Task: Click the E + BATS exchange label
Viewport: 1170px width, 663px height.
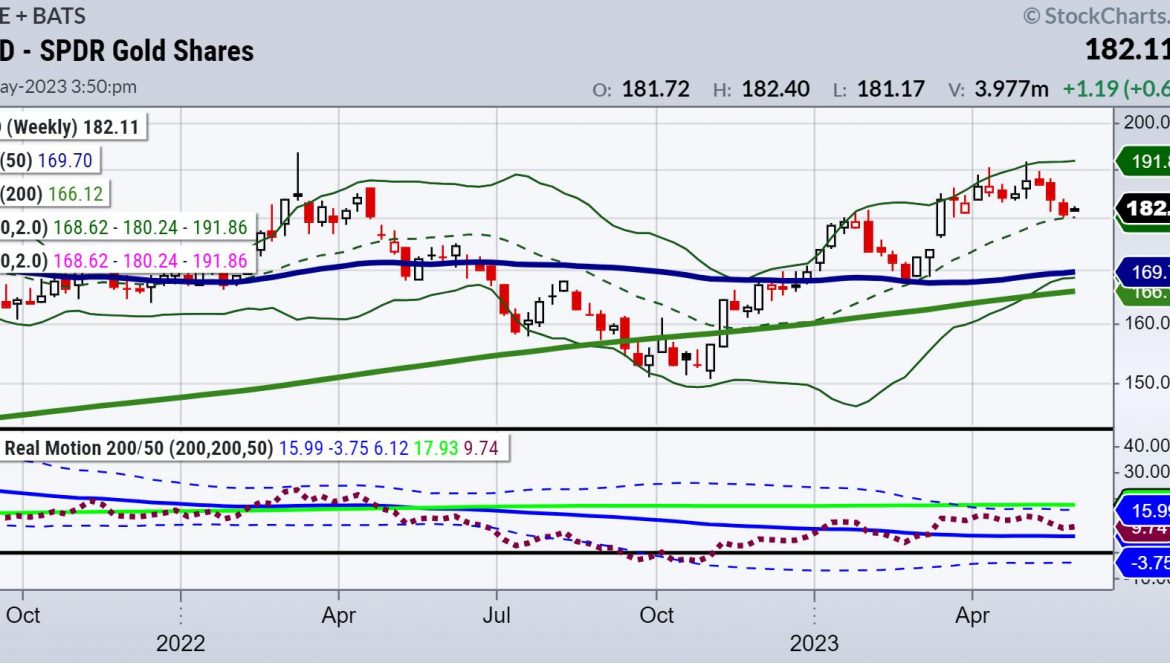Action: click(43, 16)
